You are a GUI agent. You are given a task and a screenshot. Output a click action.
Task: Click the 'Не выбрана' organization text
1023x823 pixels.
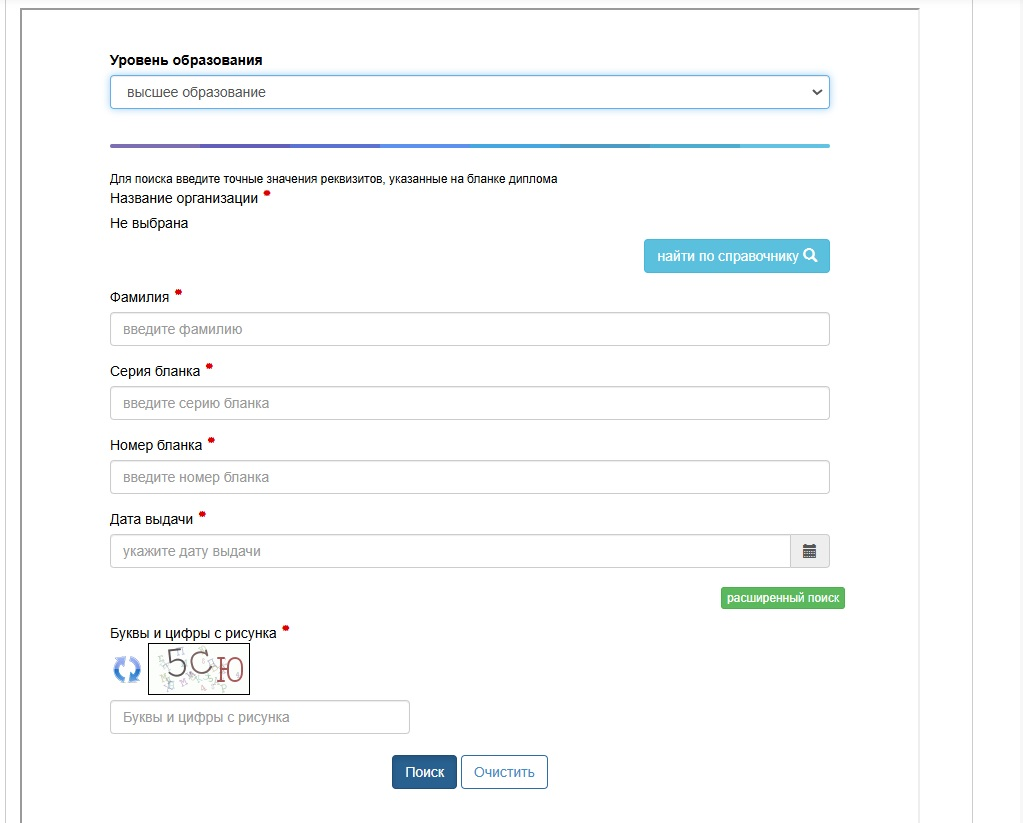coord(149,223)
